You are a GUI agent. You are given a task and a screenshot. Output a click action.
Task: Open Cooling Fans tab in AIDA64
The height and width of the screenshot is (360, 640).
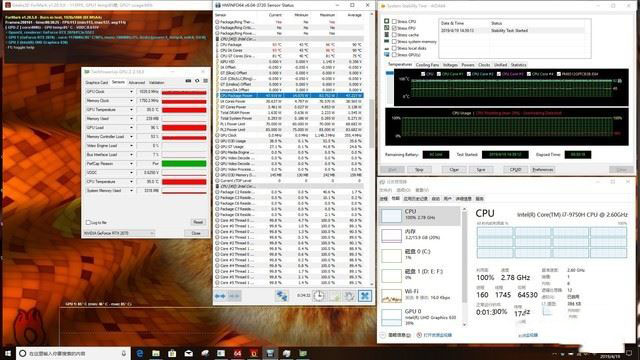pyautogui.click(x=427, y=65)
